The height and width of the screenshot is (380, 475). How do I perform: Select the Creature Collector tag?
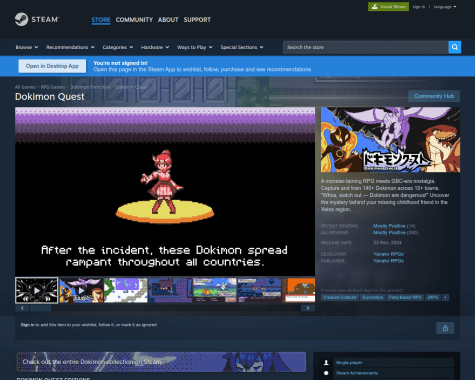tap(340, 297)
